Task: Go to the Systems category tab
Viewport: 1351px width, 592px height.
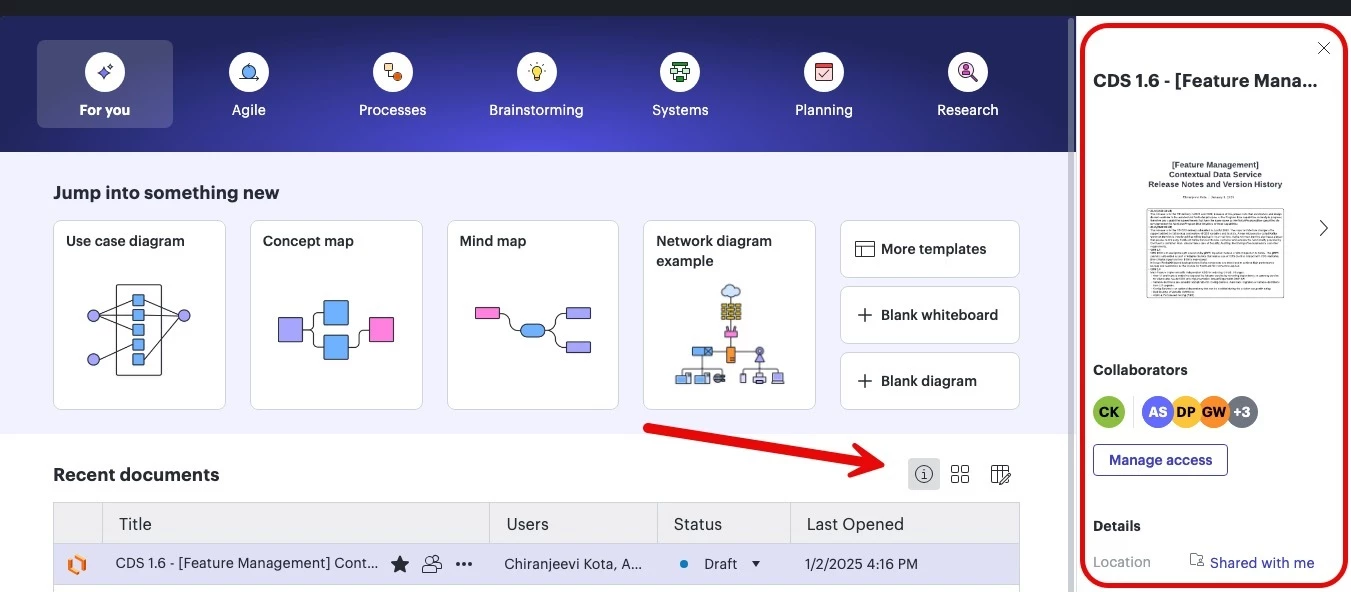Action: coord(680,84)
